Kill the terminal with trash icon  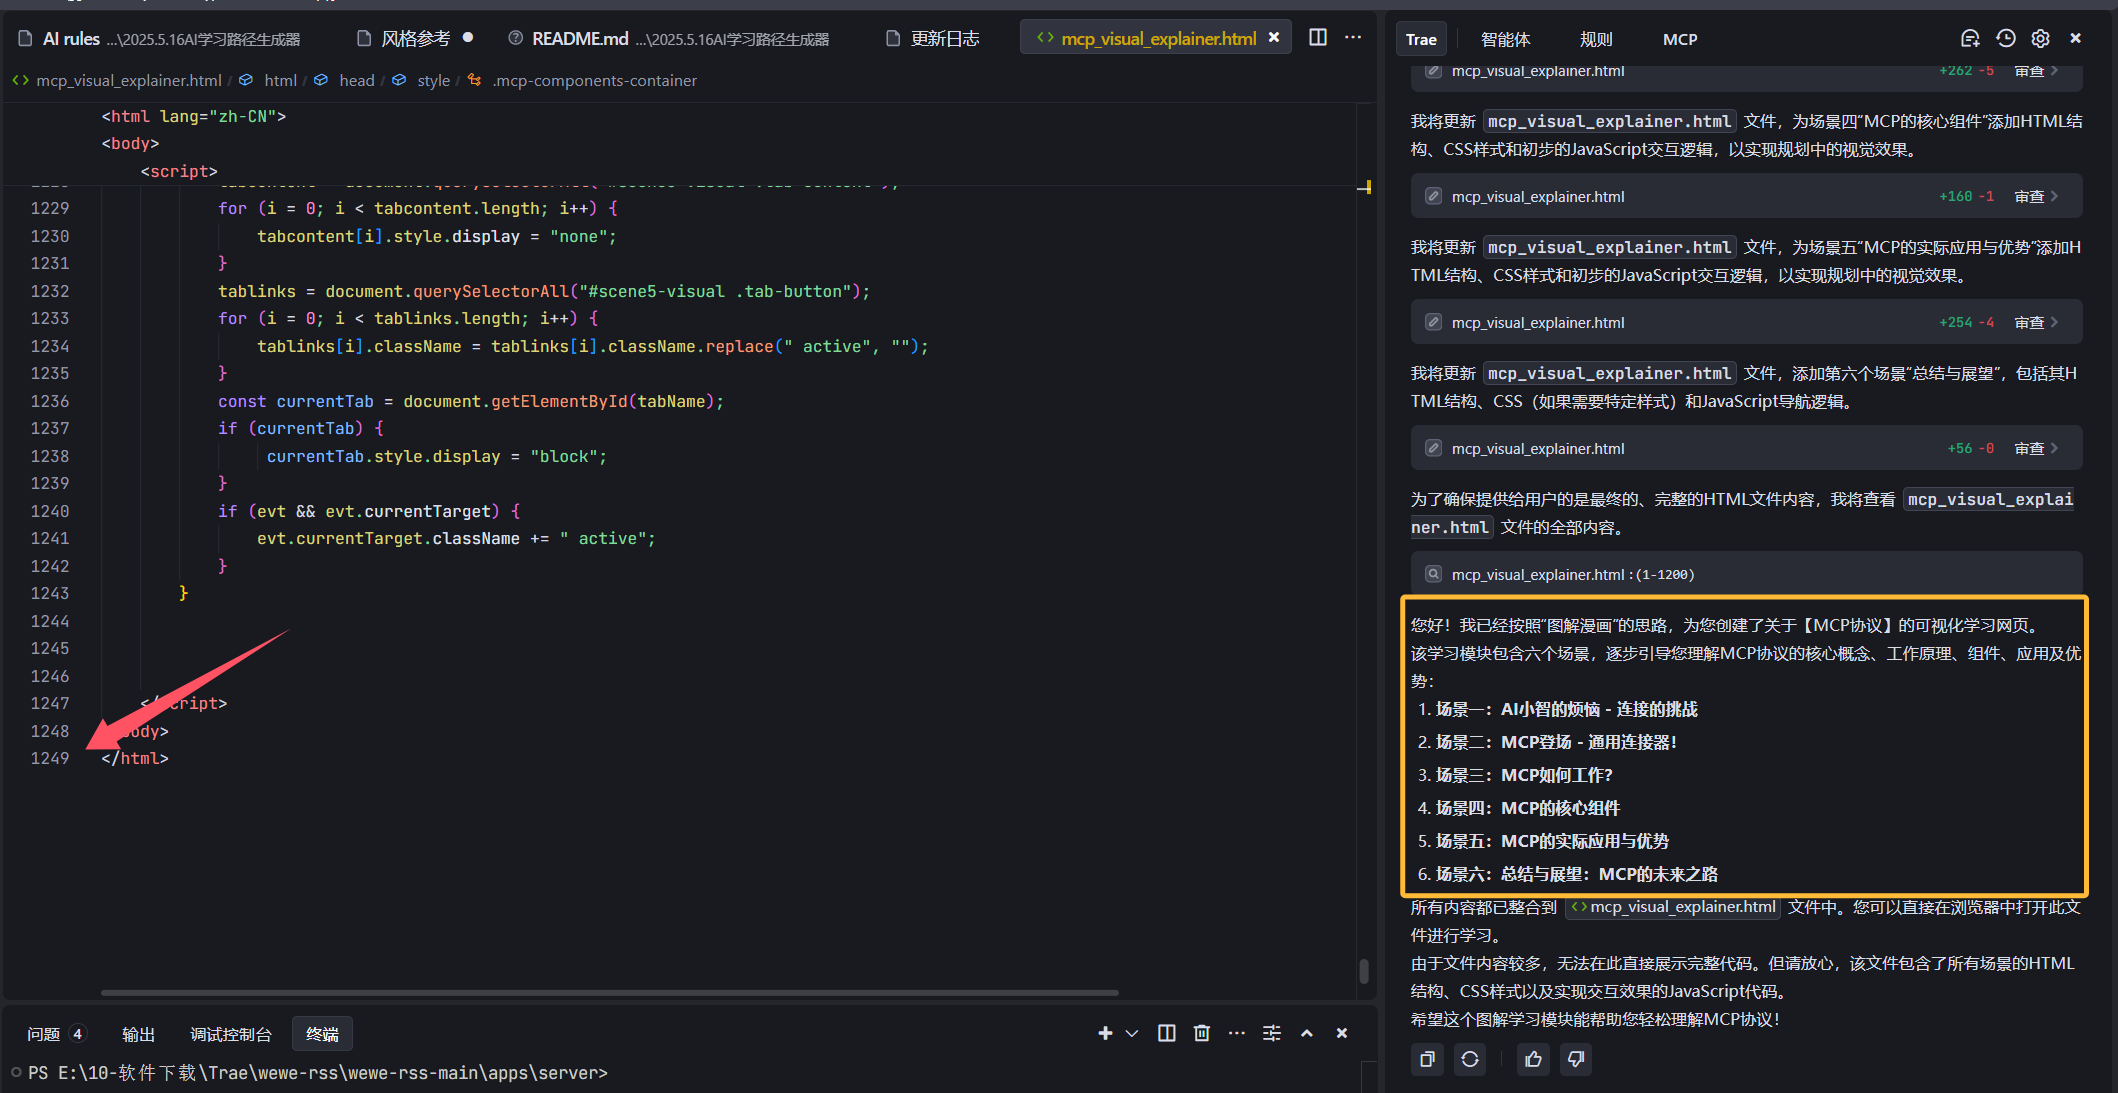(x=1202, y=1033)
